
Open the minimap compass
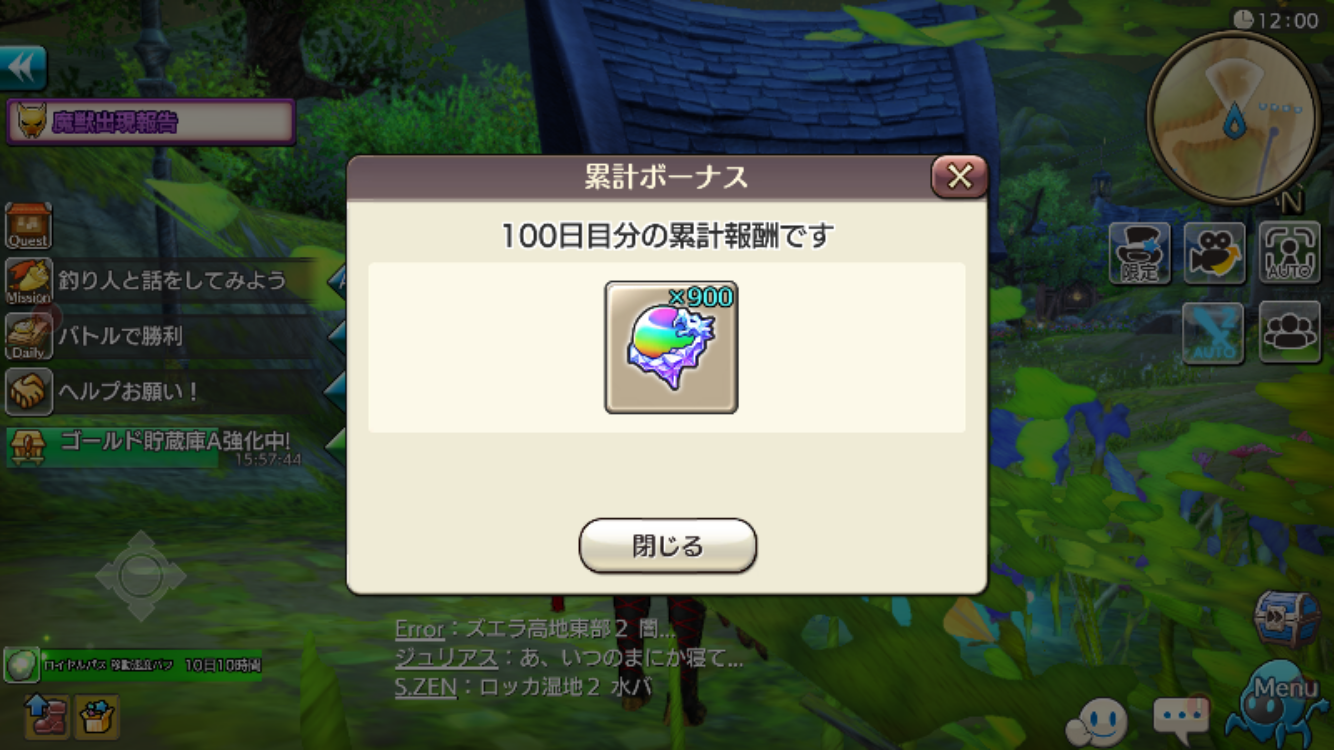pos(1234,118)
